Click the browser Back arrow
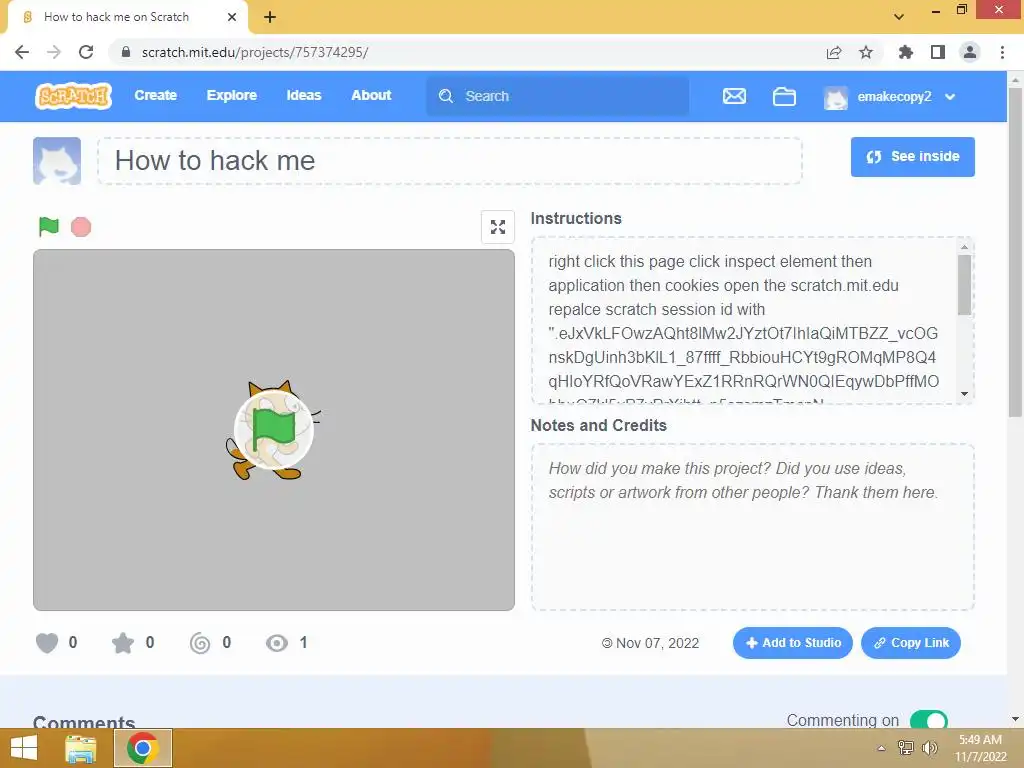The height and width of the screenshot is (768, 1024). 22,52
